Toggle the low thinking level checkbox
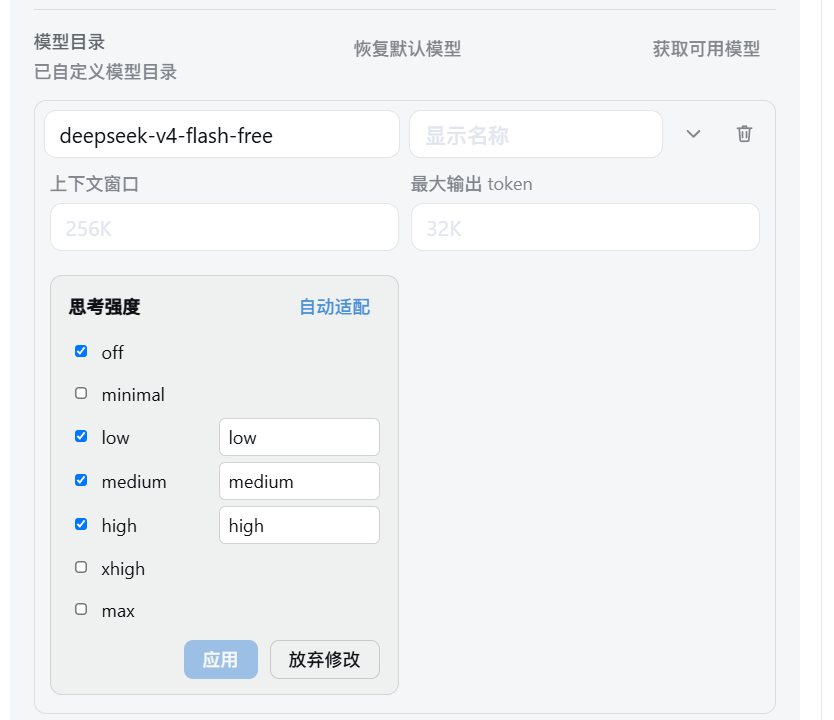Screen dimensions: 834x720 point(81,437)
